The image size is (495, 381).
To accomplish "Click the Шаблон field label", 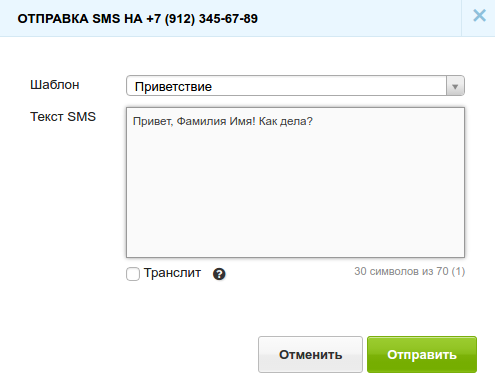I will (55, 85).
